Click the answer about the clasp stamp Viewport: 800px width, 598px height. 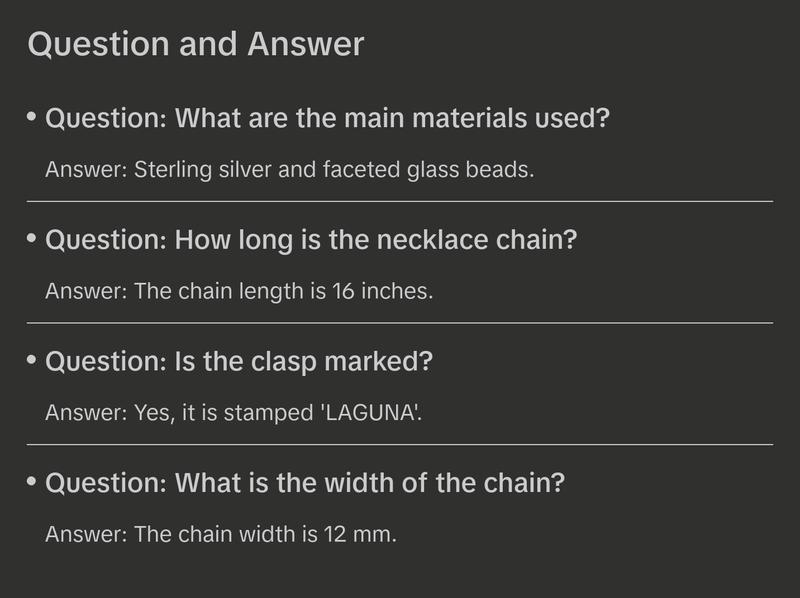(x=234, y=412)
